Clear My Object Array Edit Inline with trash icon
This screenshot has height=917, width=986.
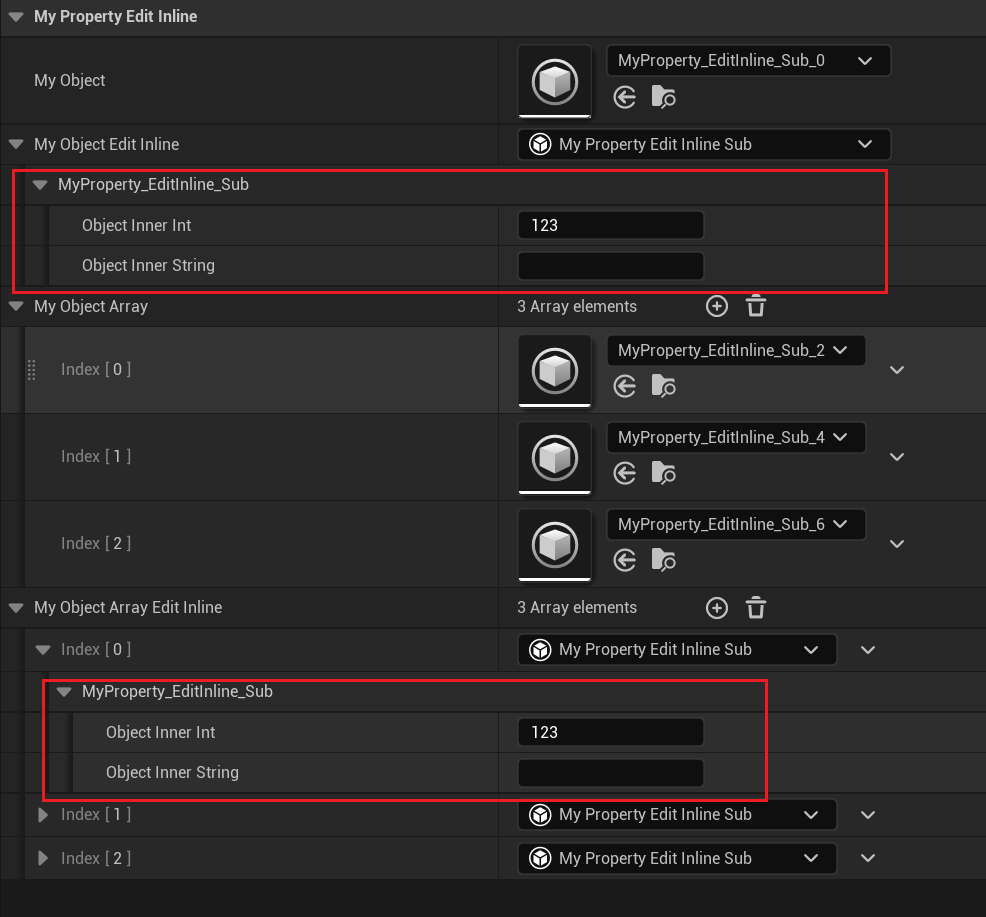pyautogui.click(x=756, y=607)
